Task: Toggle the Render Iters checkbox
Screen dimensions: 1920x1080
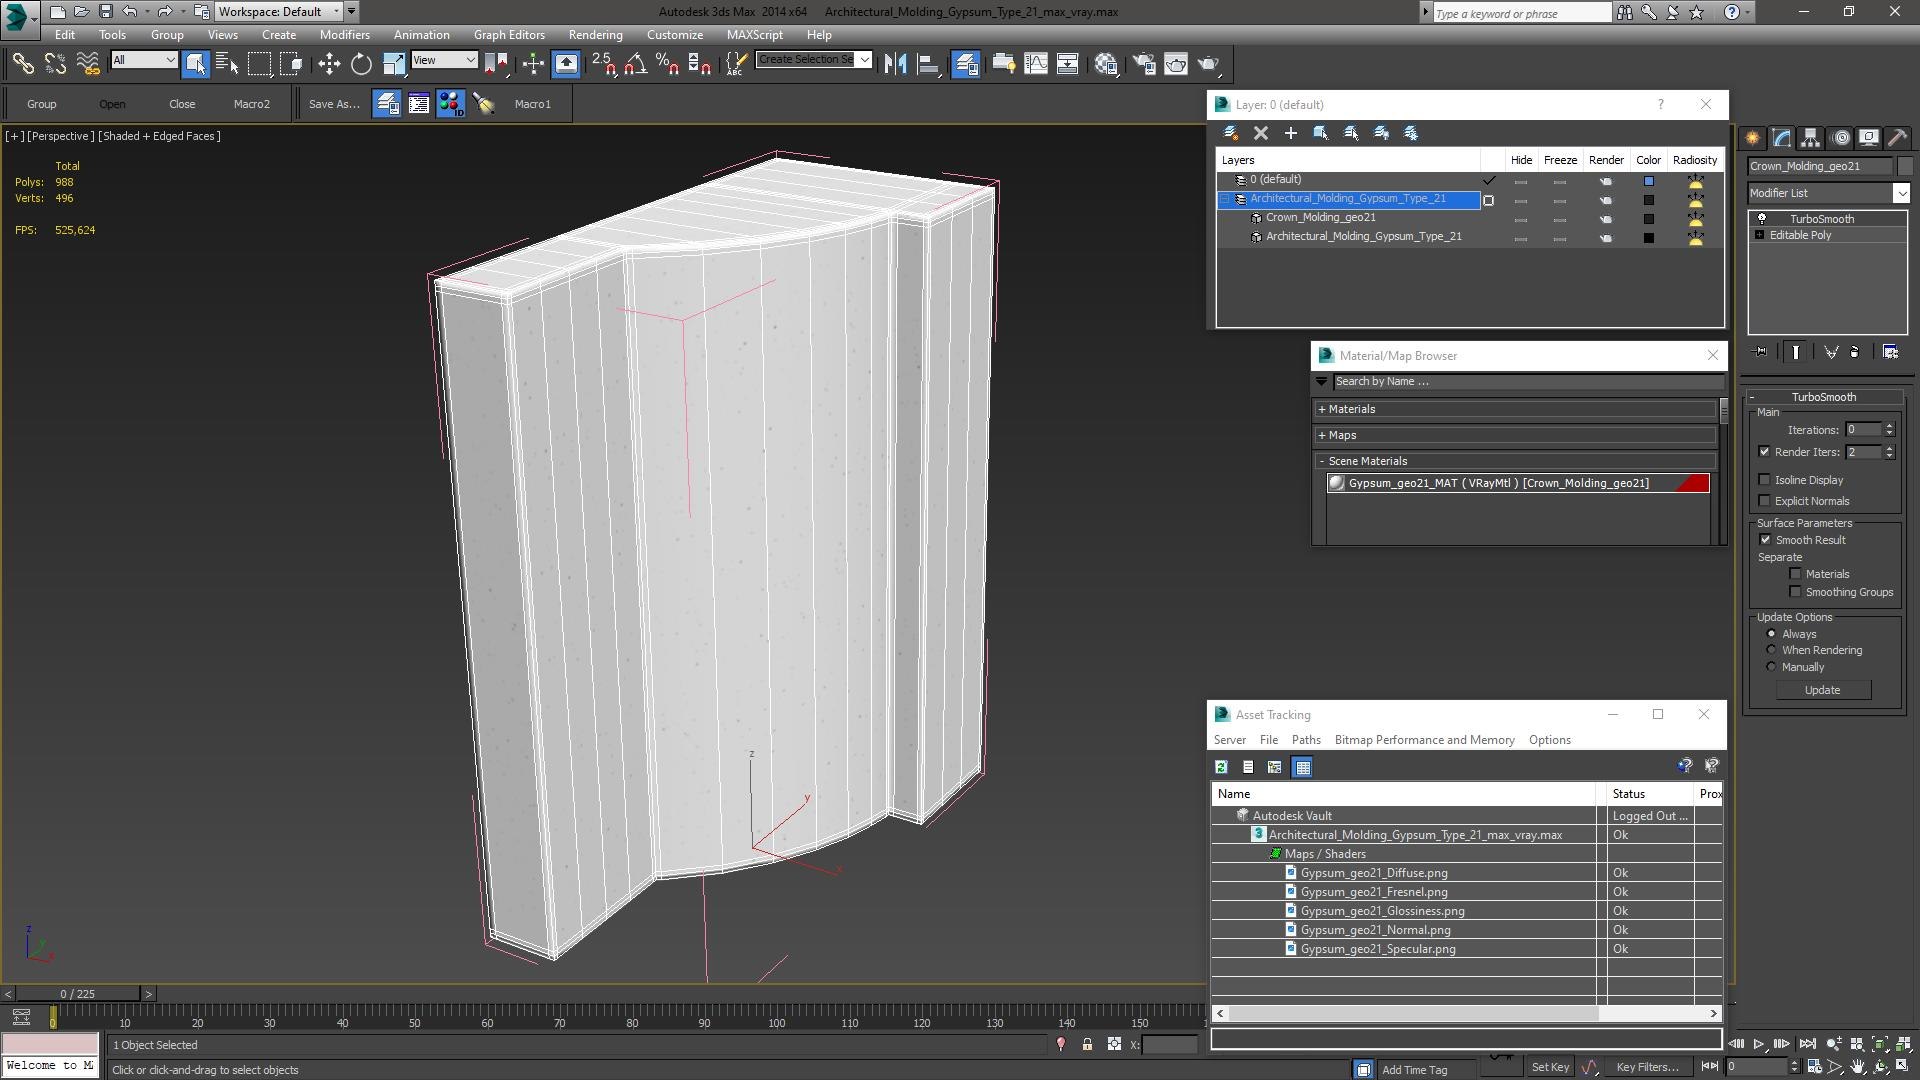Action: point(1765,452)
